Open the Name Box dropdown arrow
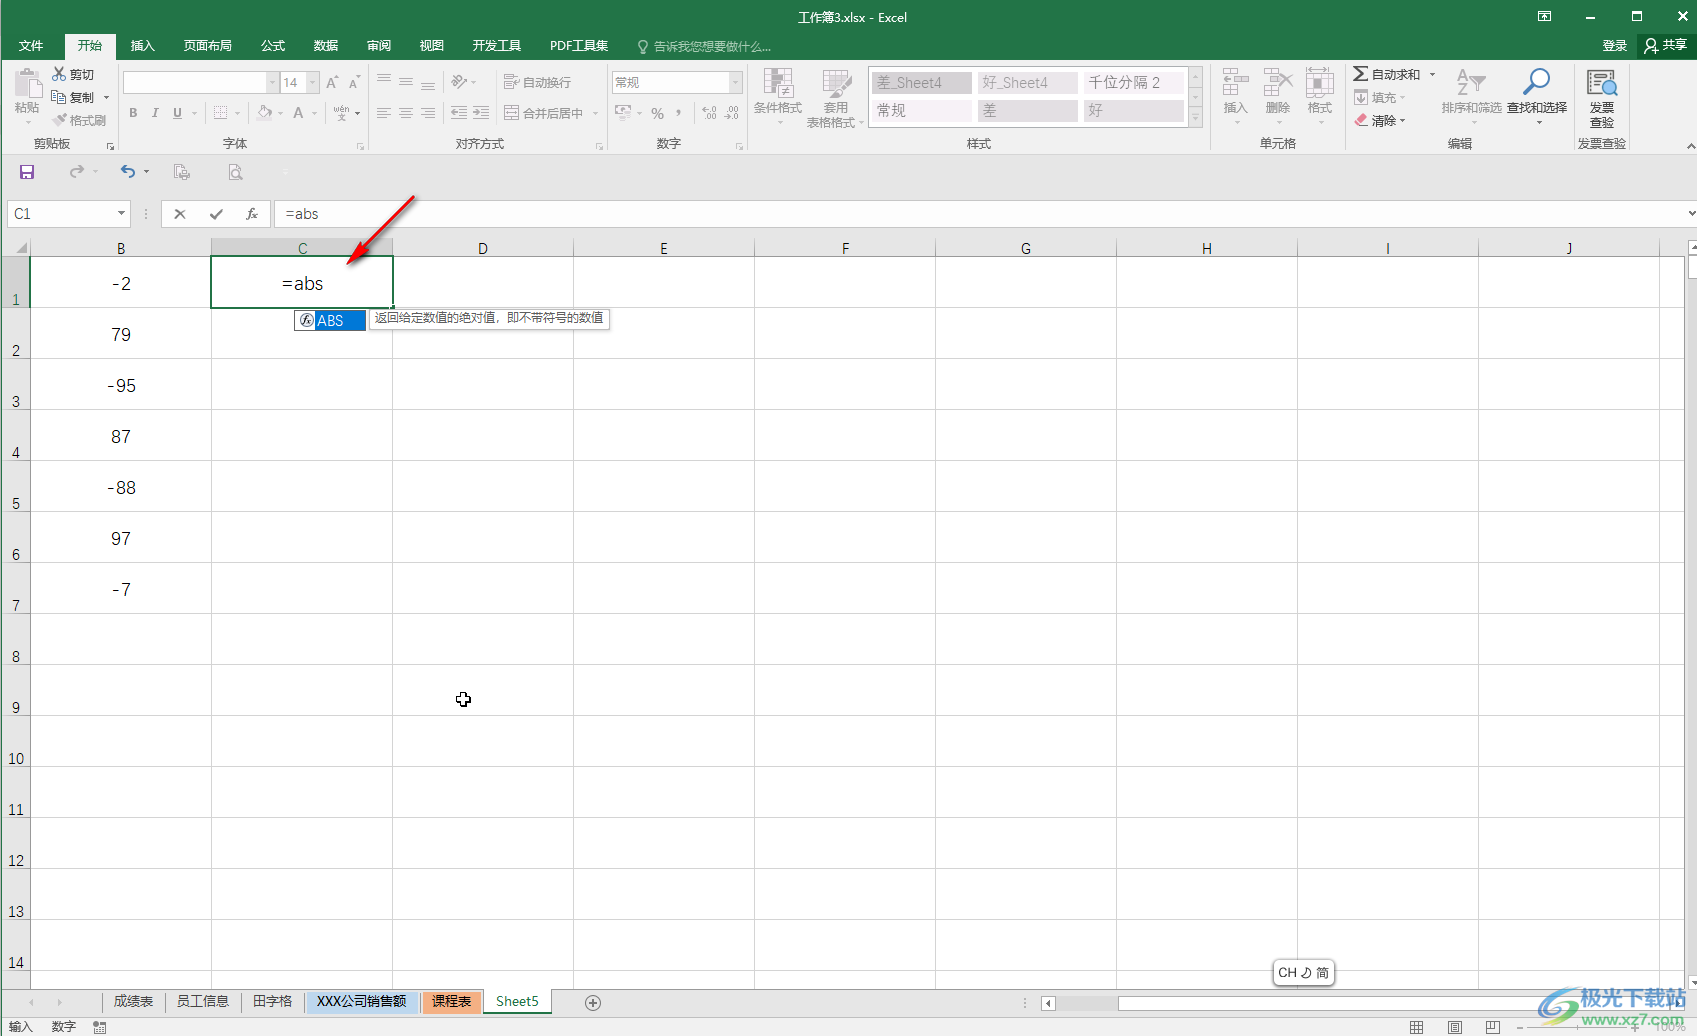Image resolution: width=1697 pixels, height=1036 pixels. tap(121, 214)
